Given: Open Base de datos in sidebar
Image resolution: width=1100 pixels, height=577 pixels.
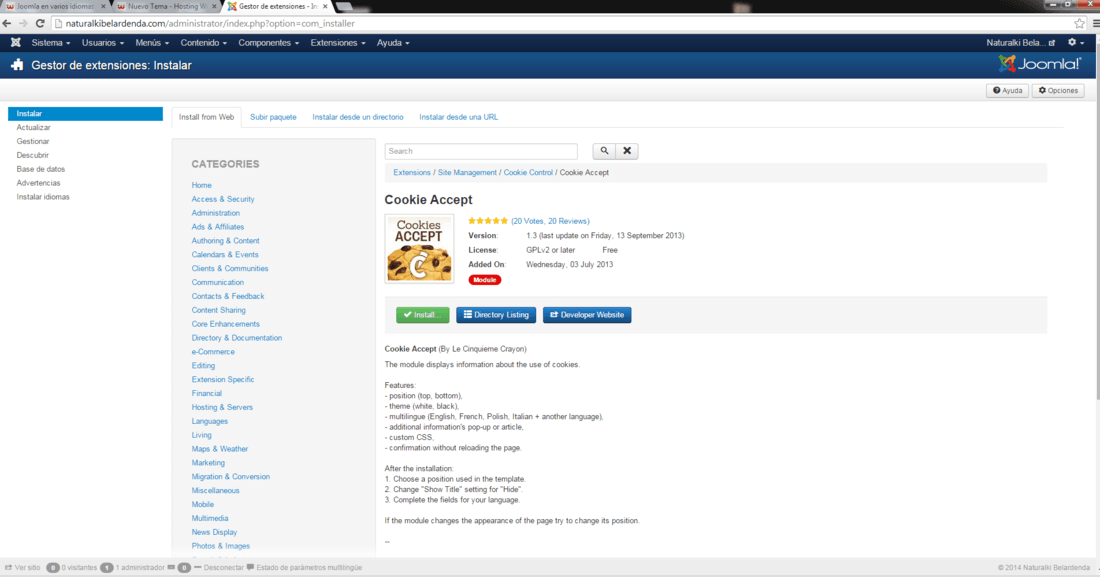Looking at the screenshot, I should click(x=41, y=169).
